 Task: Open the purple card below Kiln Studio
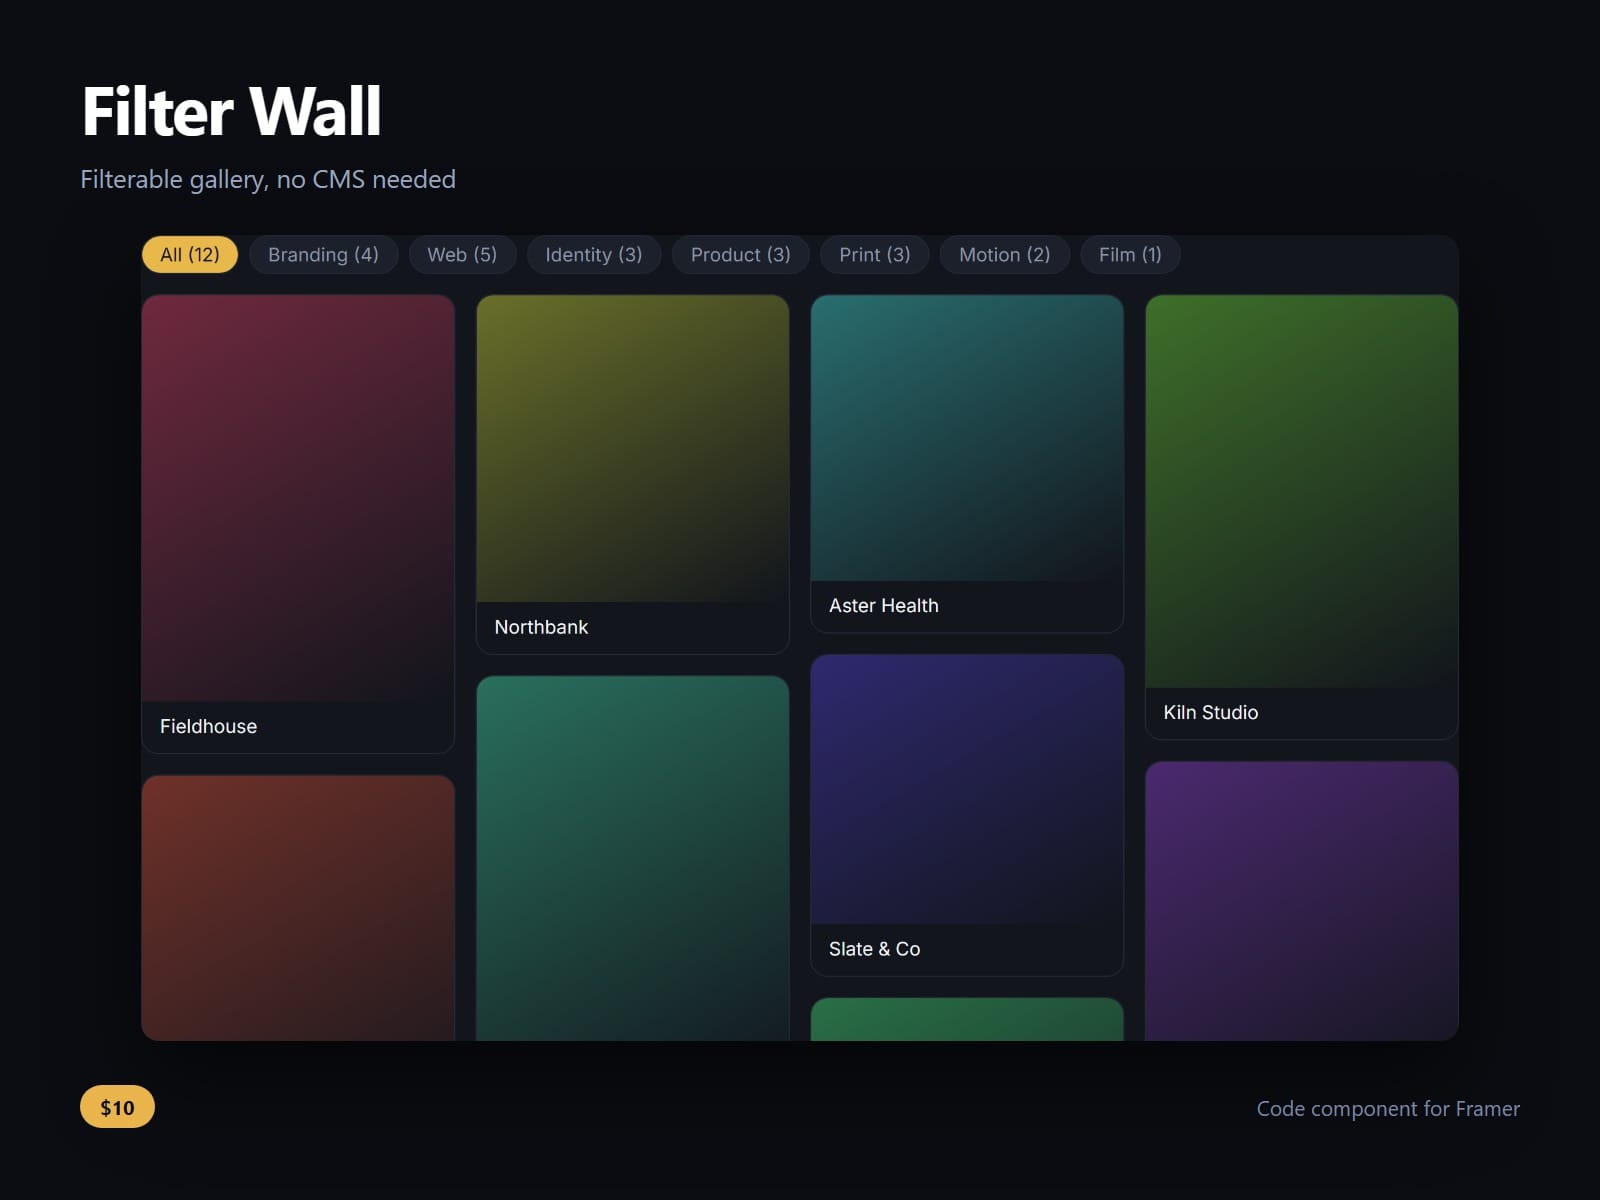1302,901
